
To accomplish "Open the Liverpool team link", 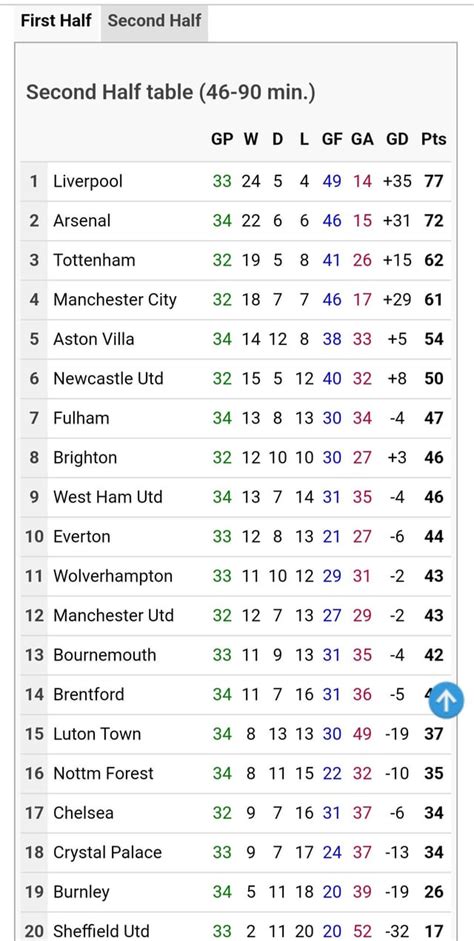I will [88, 181].
